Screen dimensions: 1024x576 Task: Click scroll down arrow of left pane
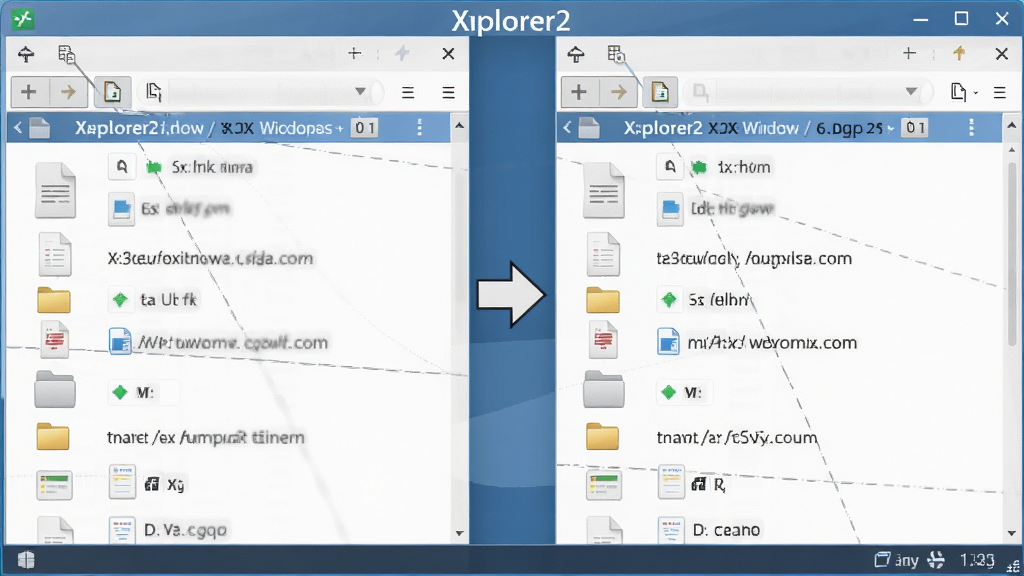click(459, 533)
